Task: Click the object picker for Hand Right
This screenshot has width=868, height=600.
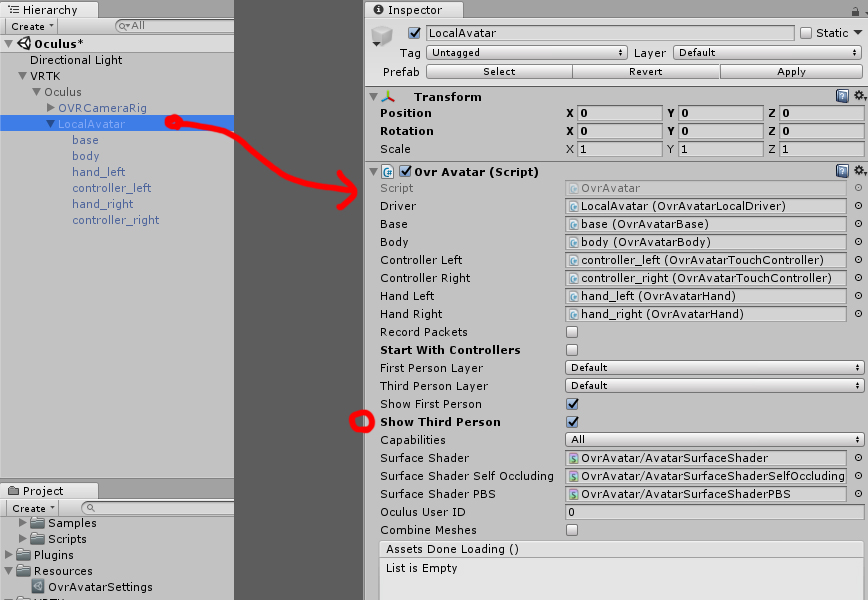Action: tap(858, 314)
